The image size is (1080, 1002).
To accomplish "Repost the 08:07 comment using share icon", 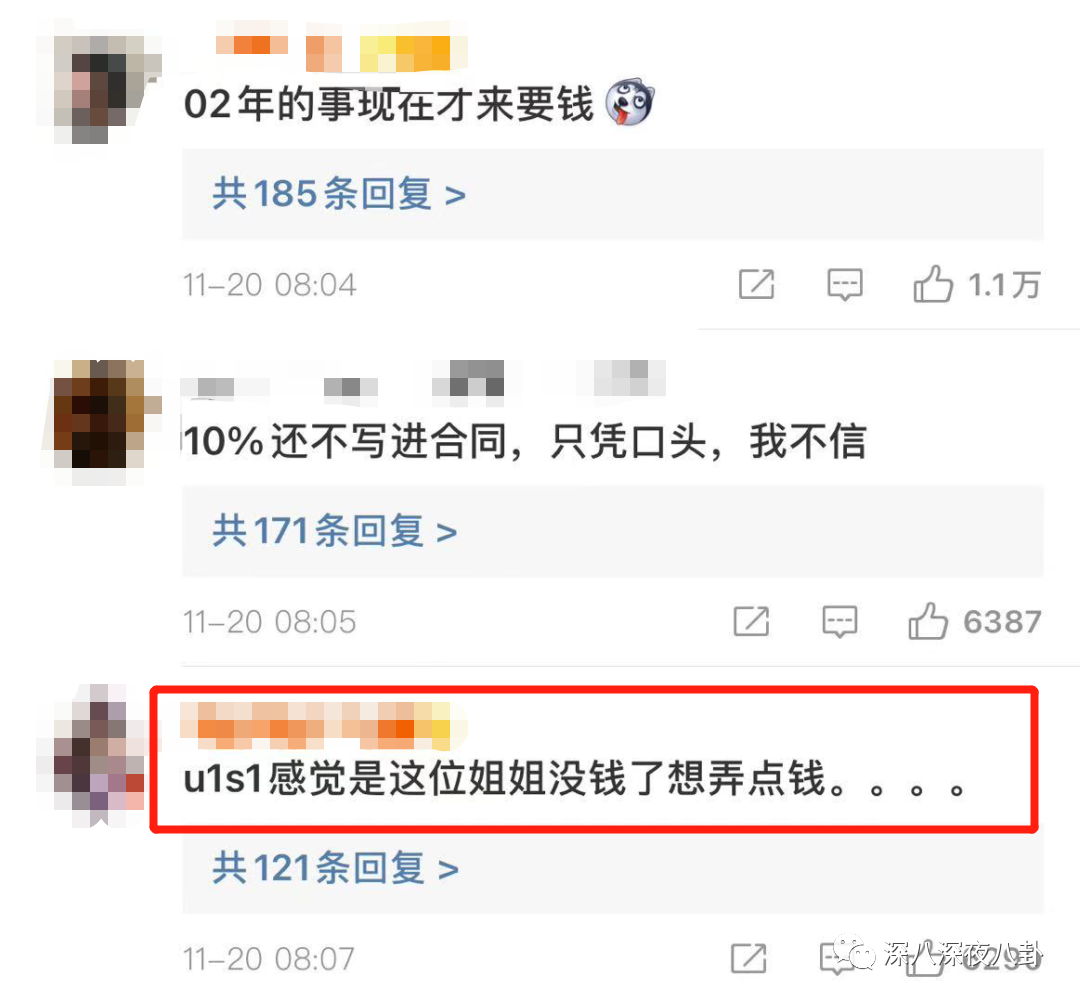I will click(x=749, y=958).
